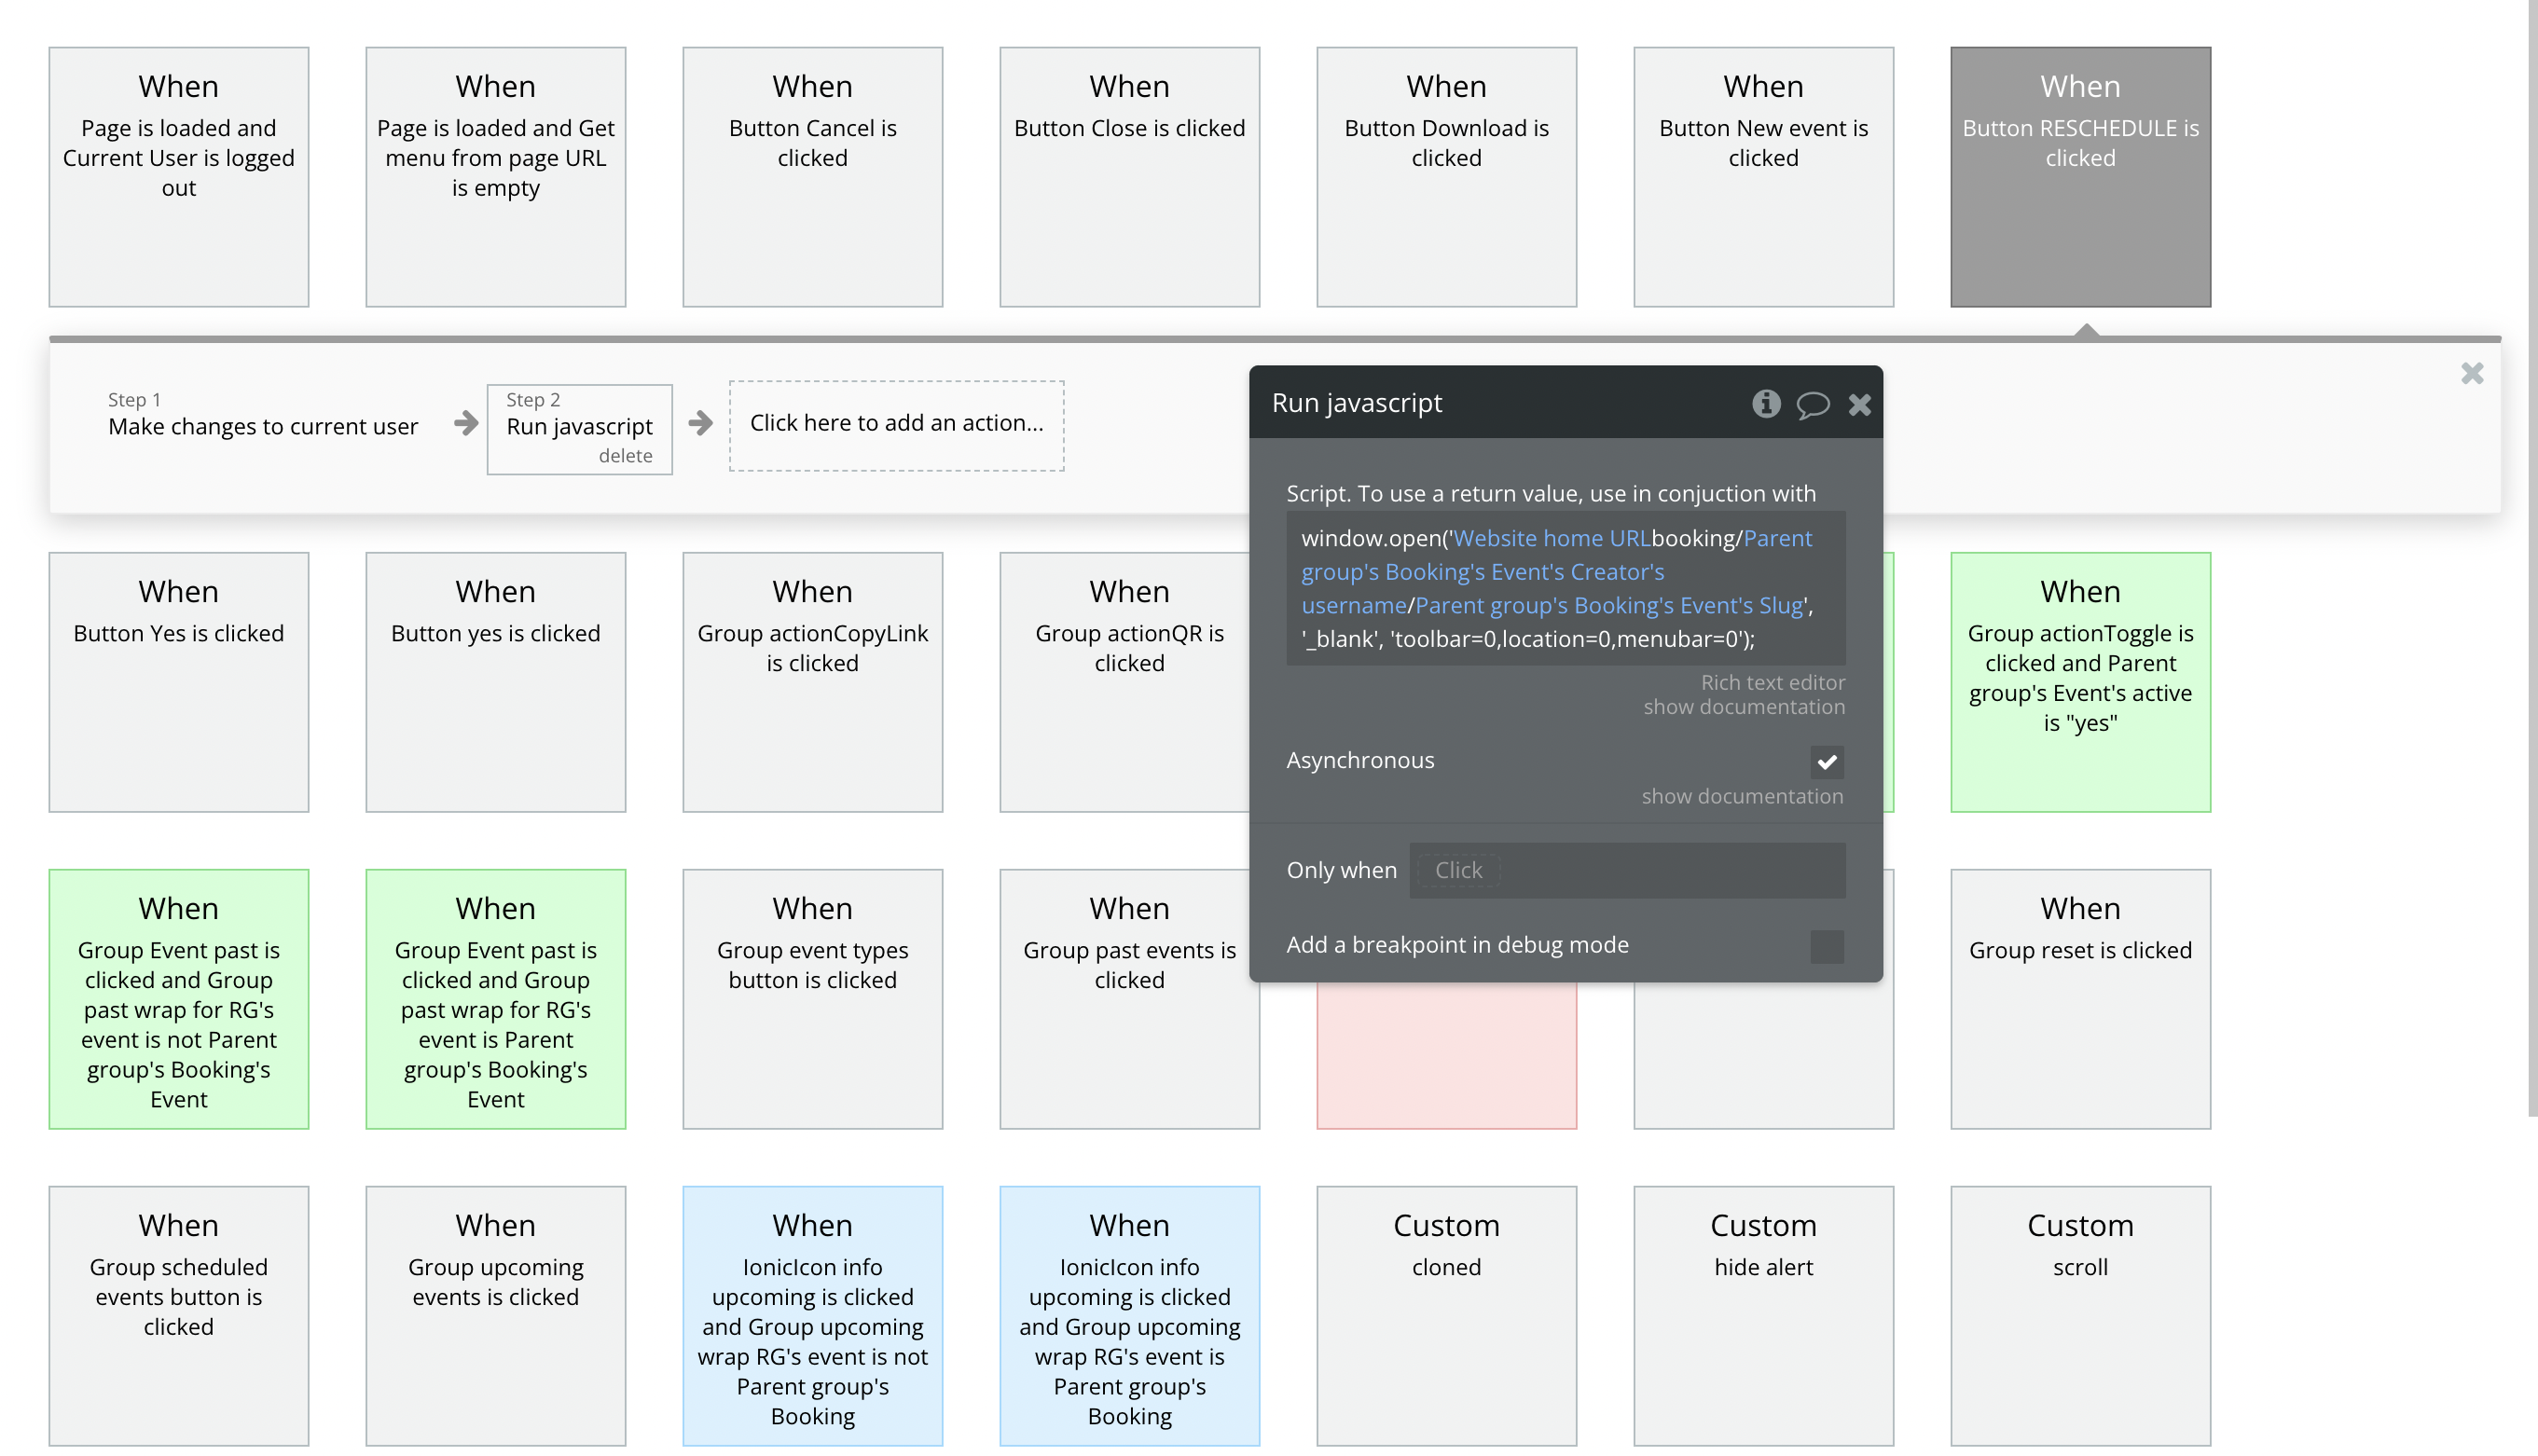
Task: Click the arrow between Step 1 and Step 2
Action: click(466, 423)
